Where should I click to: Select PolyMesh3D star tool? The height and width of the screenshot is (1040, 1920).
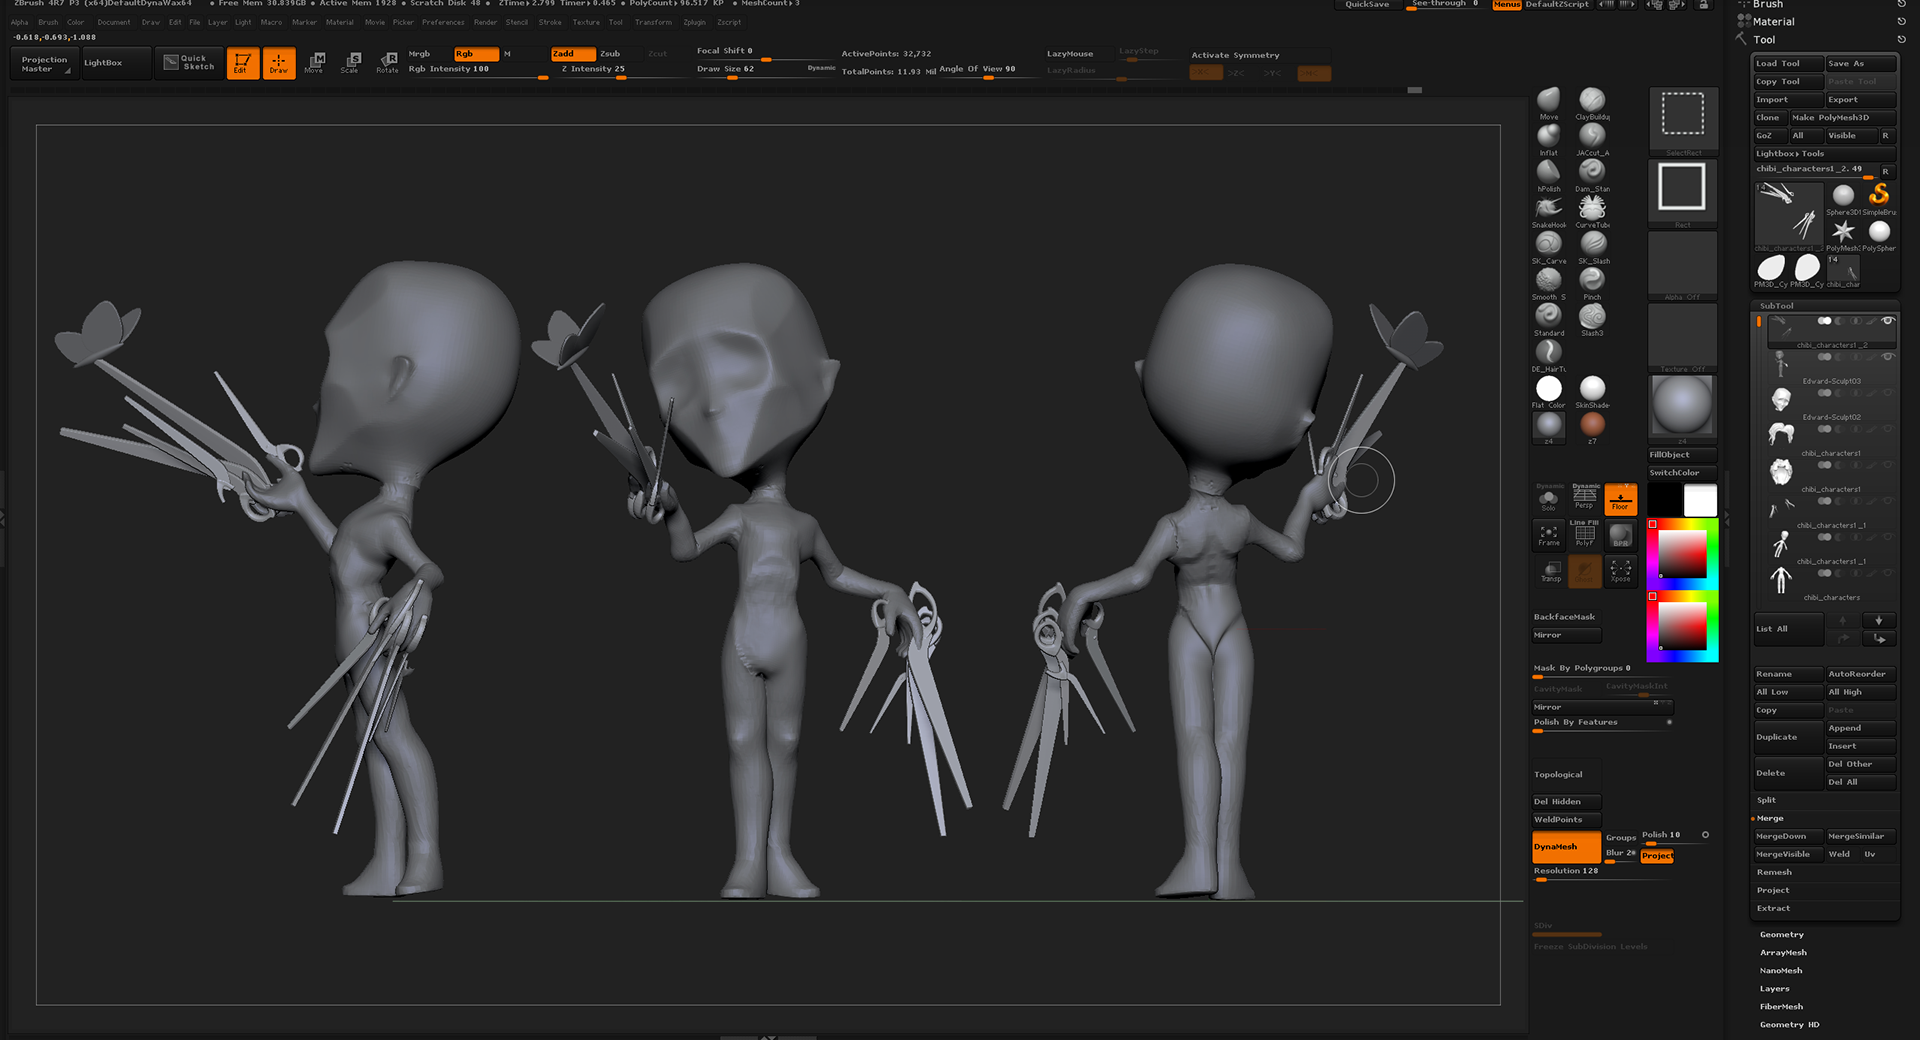point(1843,234)
